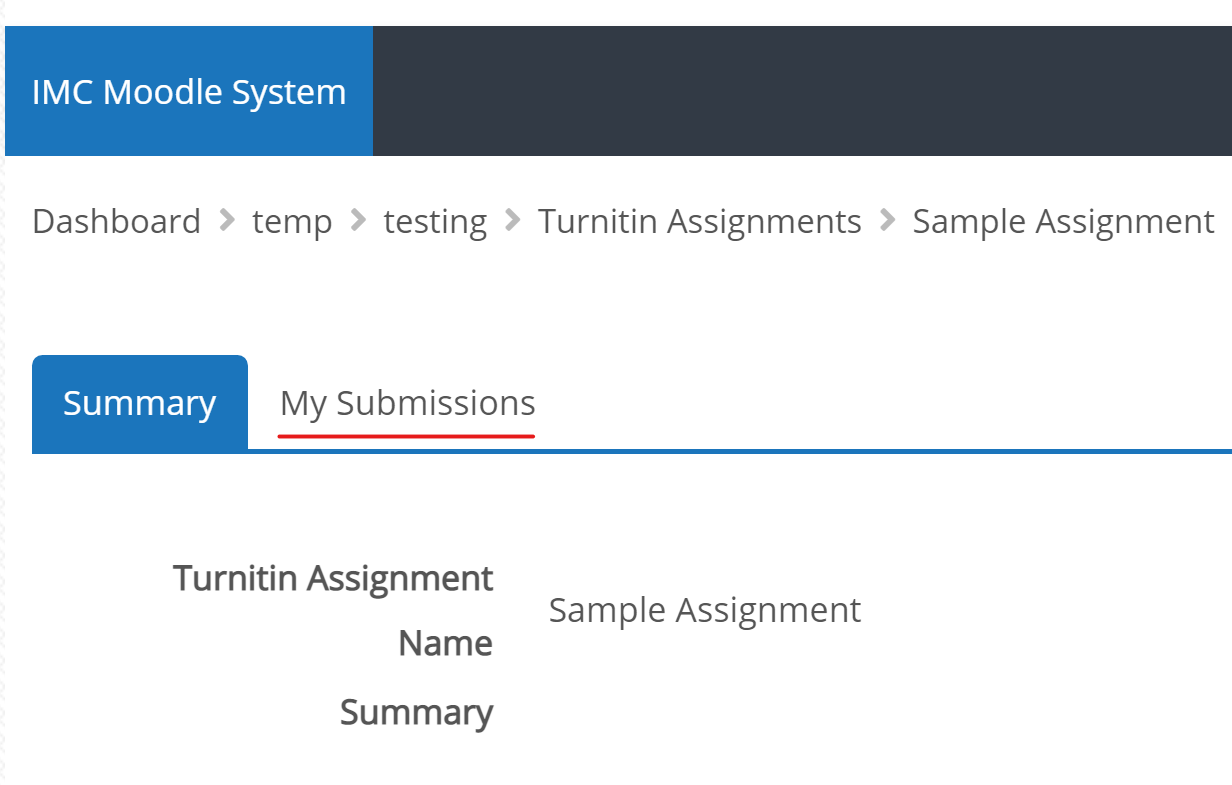Switch to the My Submissions tab

tap(406, 402)
